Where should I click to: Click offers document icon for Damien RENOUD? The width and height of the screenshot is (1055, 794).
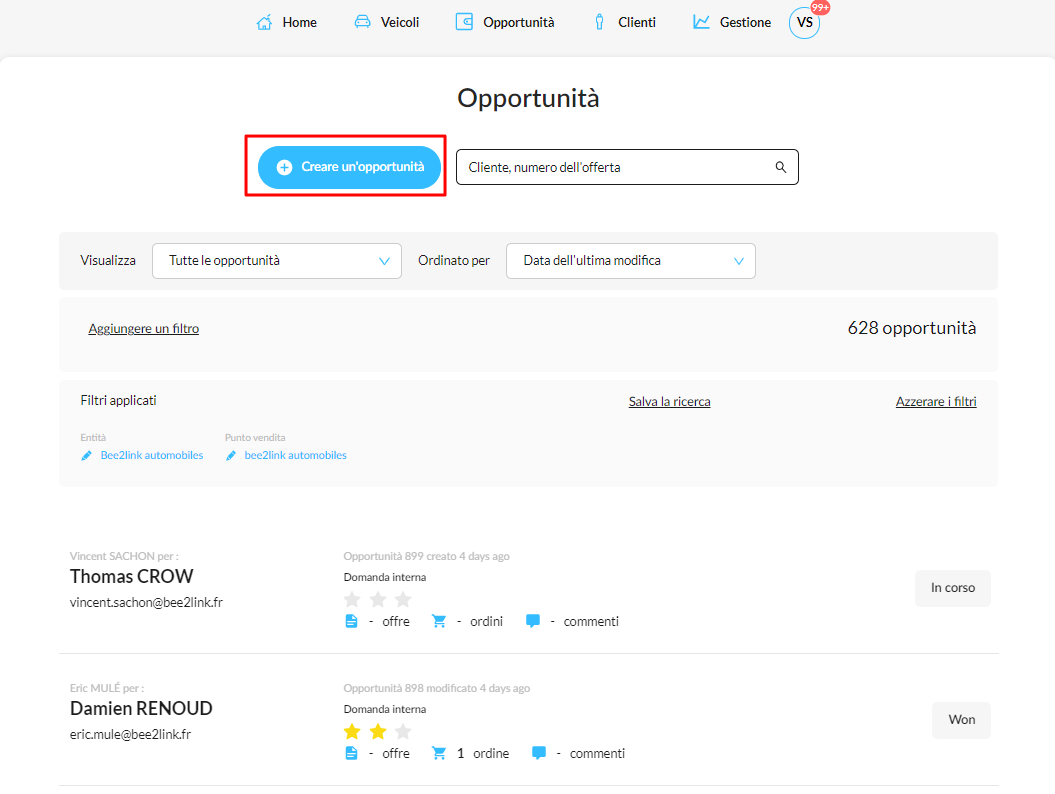click(351, 753)
